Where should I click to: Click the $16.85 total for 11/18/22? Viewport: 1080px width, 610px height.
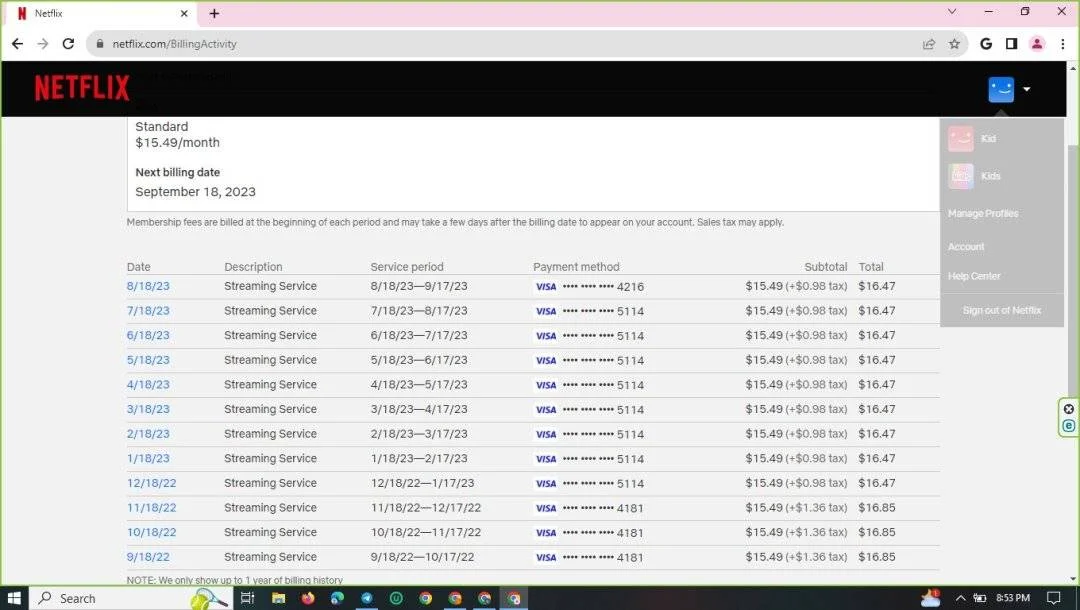tap(877, 507)
